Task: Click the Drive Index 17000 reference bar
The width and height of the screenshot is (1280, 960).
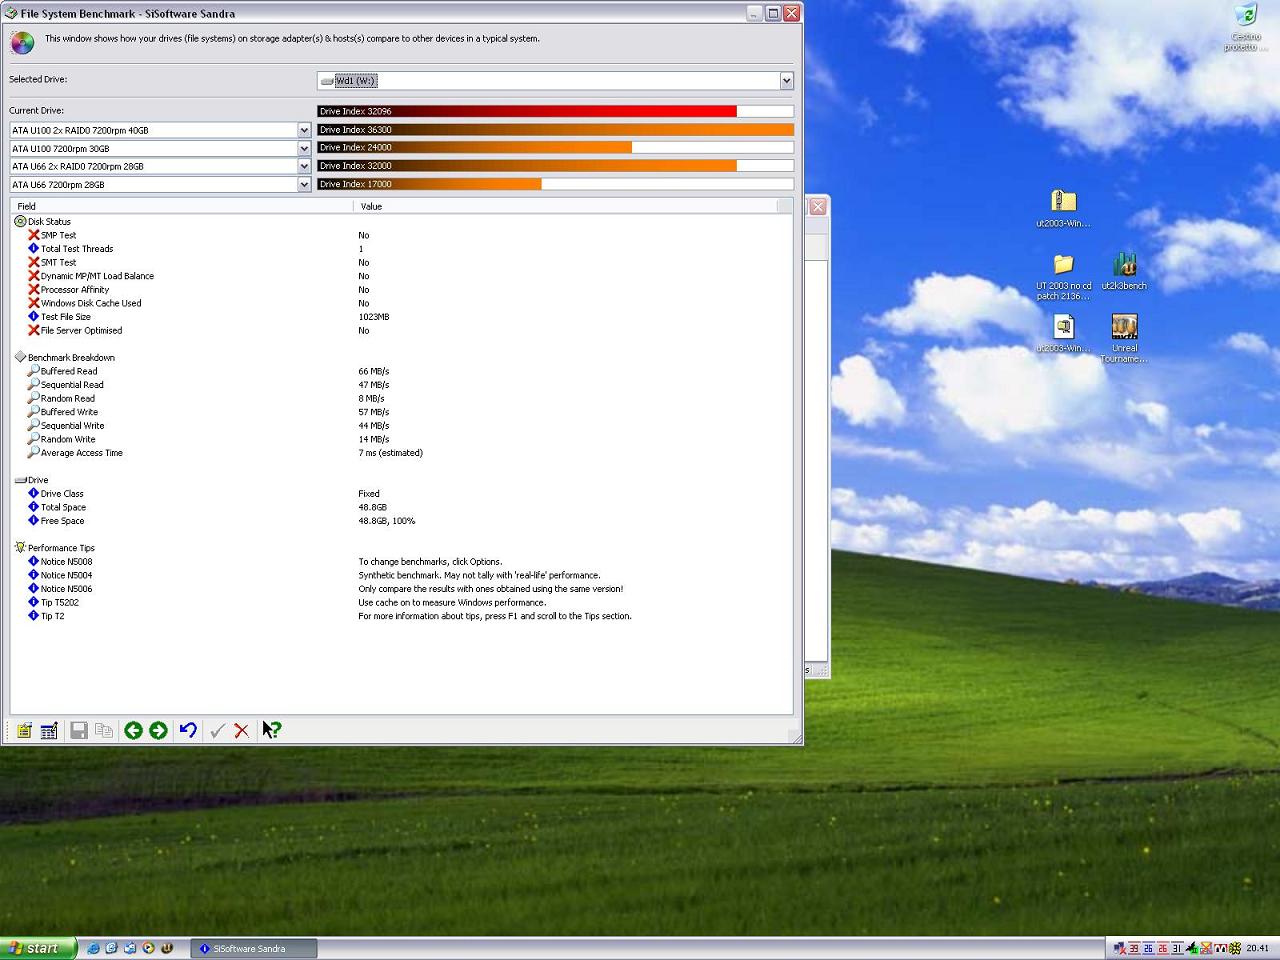Action: (555, 184)
